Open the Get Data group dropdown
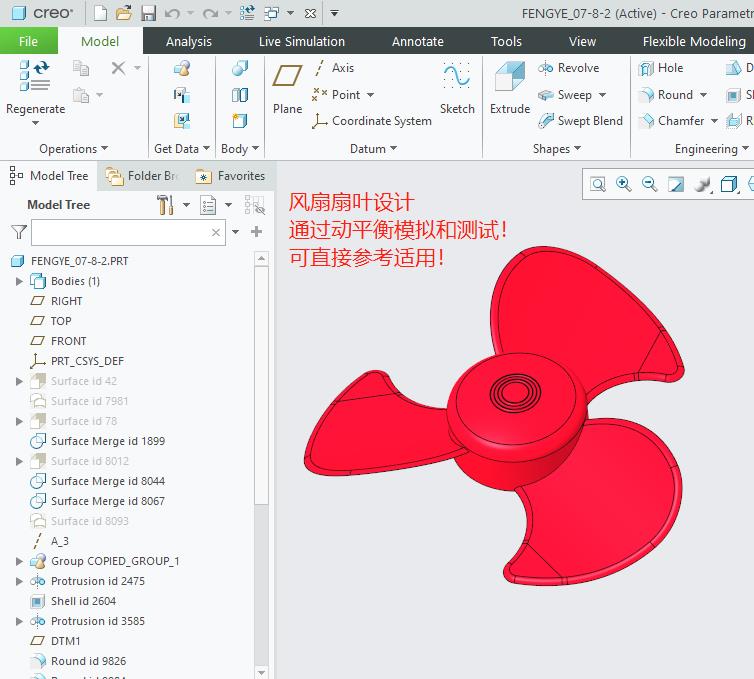 tap(182, 149)
